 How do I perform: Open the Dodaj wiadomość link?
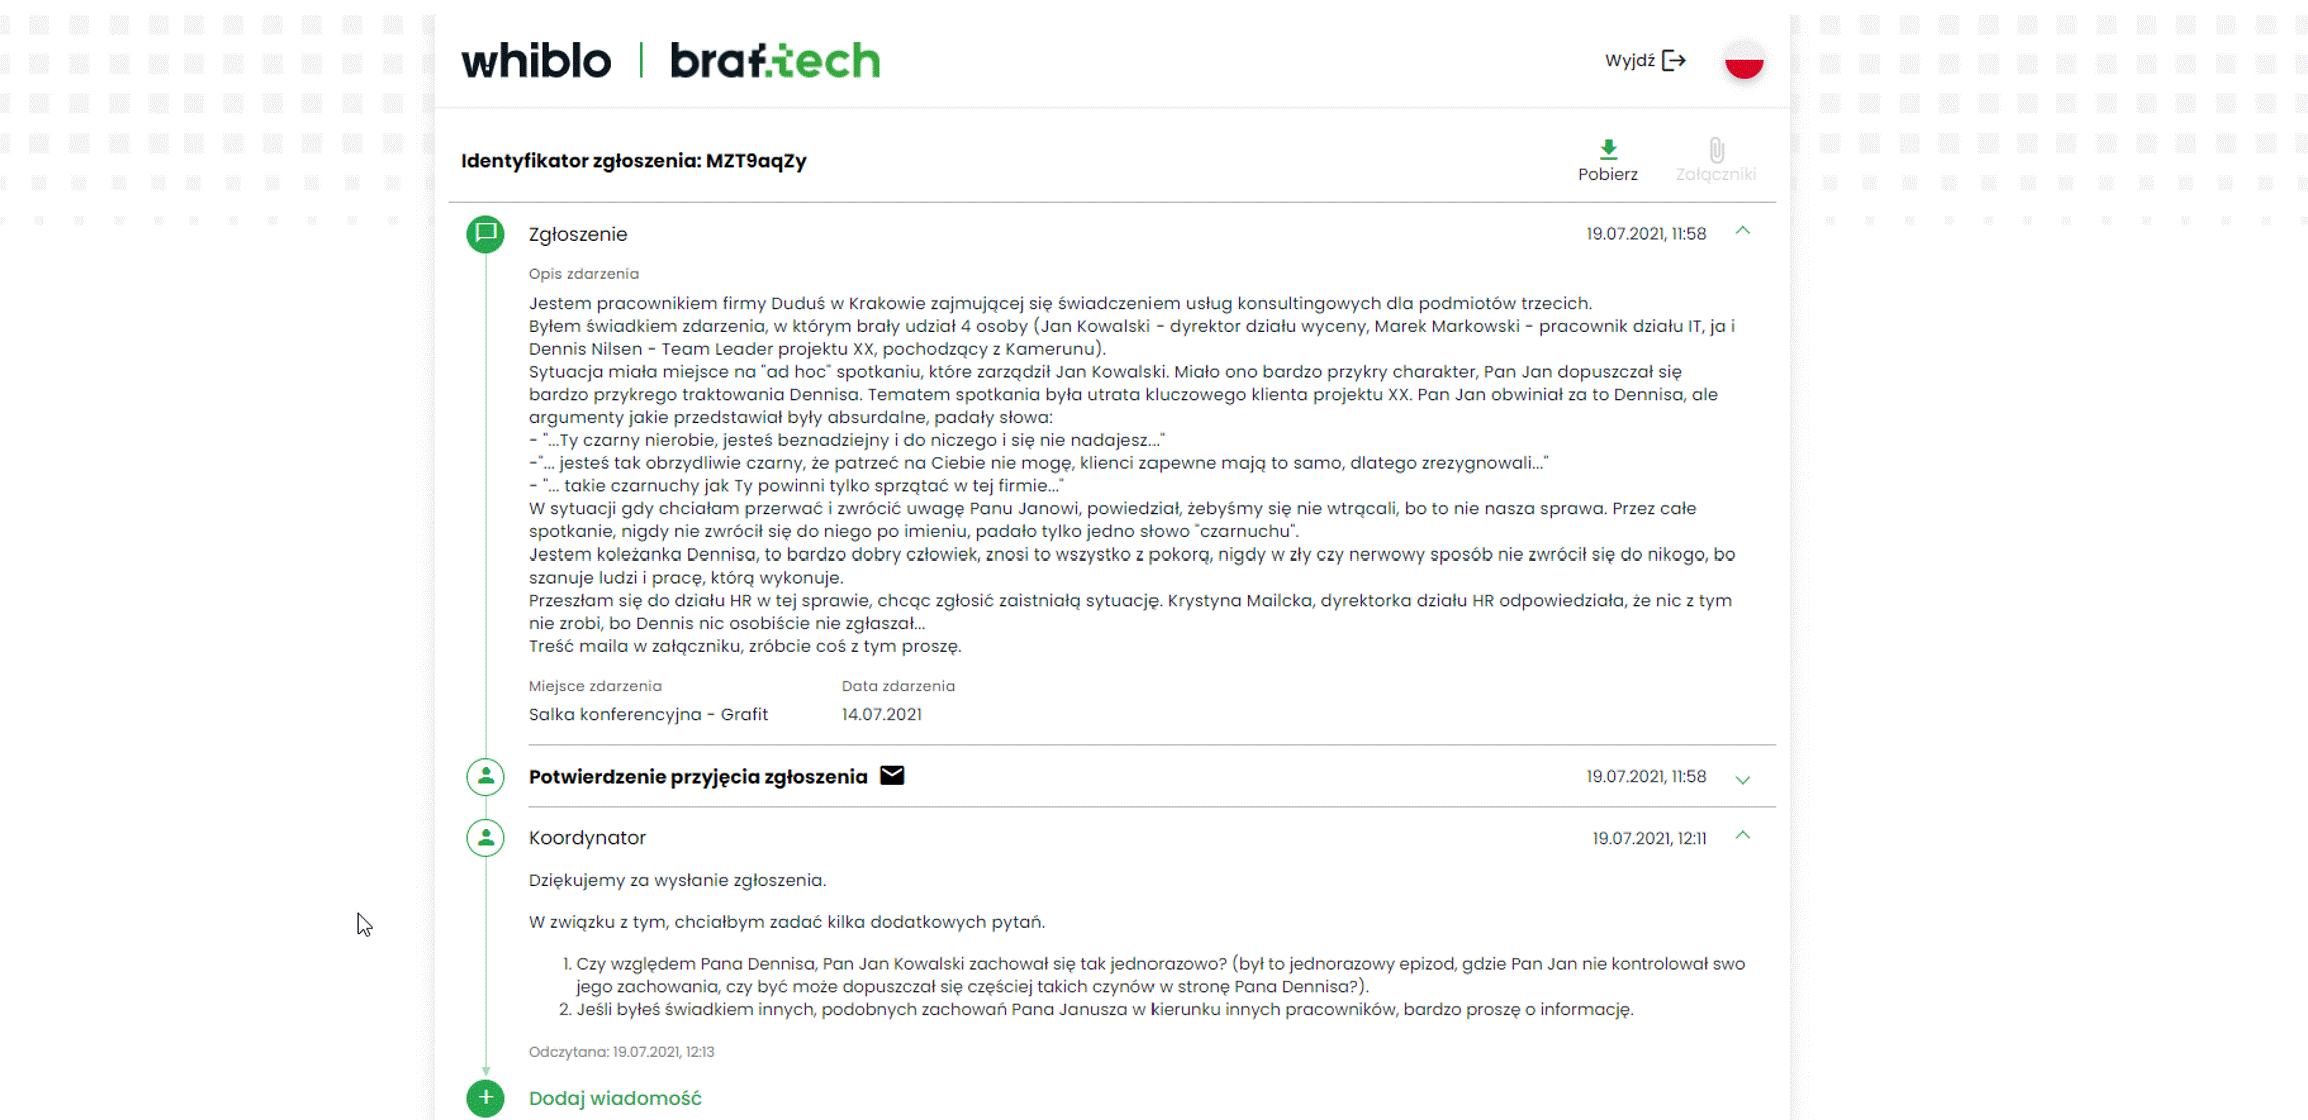point(615,1098)
